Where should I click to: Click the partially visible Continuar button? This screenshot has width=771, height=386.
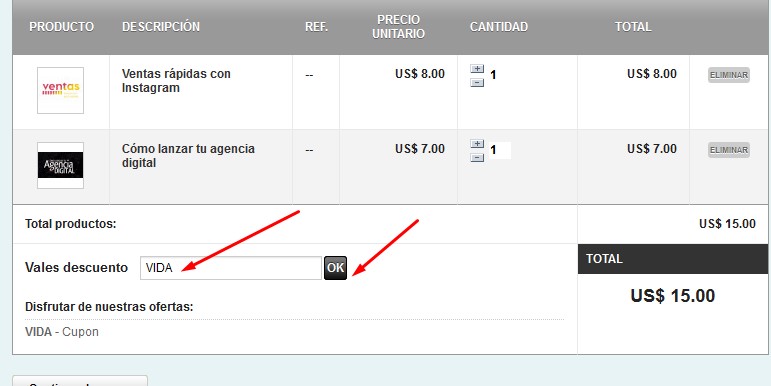click(x=80, y=381)
